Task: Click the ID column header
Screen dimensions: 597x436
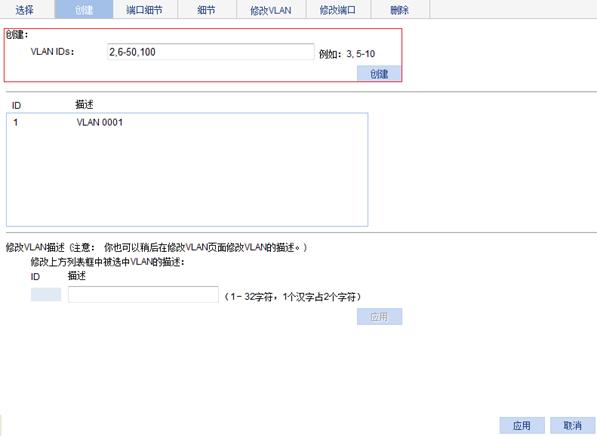Action: tap(16, 105)
